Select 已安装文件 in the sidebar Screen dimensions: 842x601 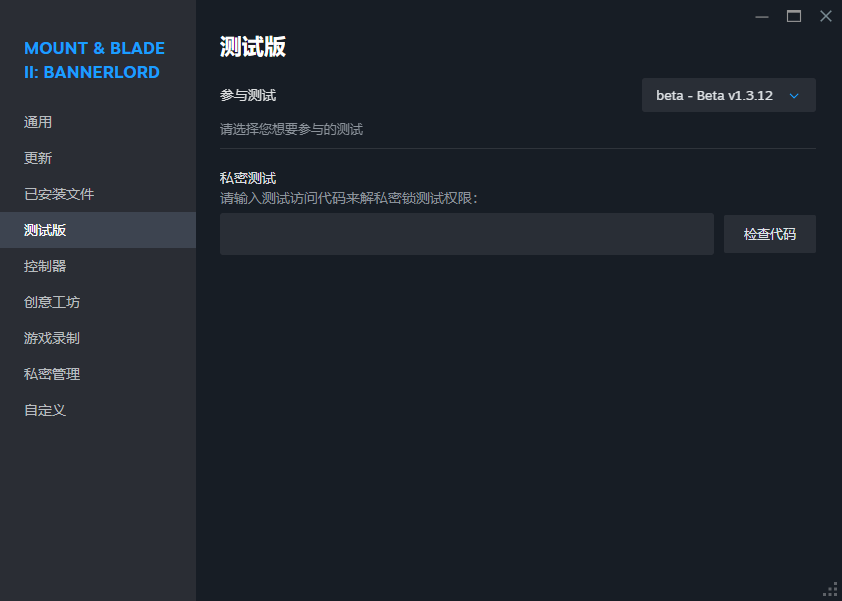tap(59, 194)
